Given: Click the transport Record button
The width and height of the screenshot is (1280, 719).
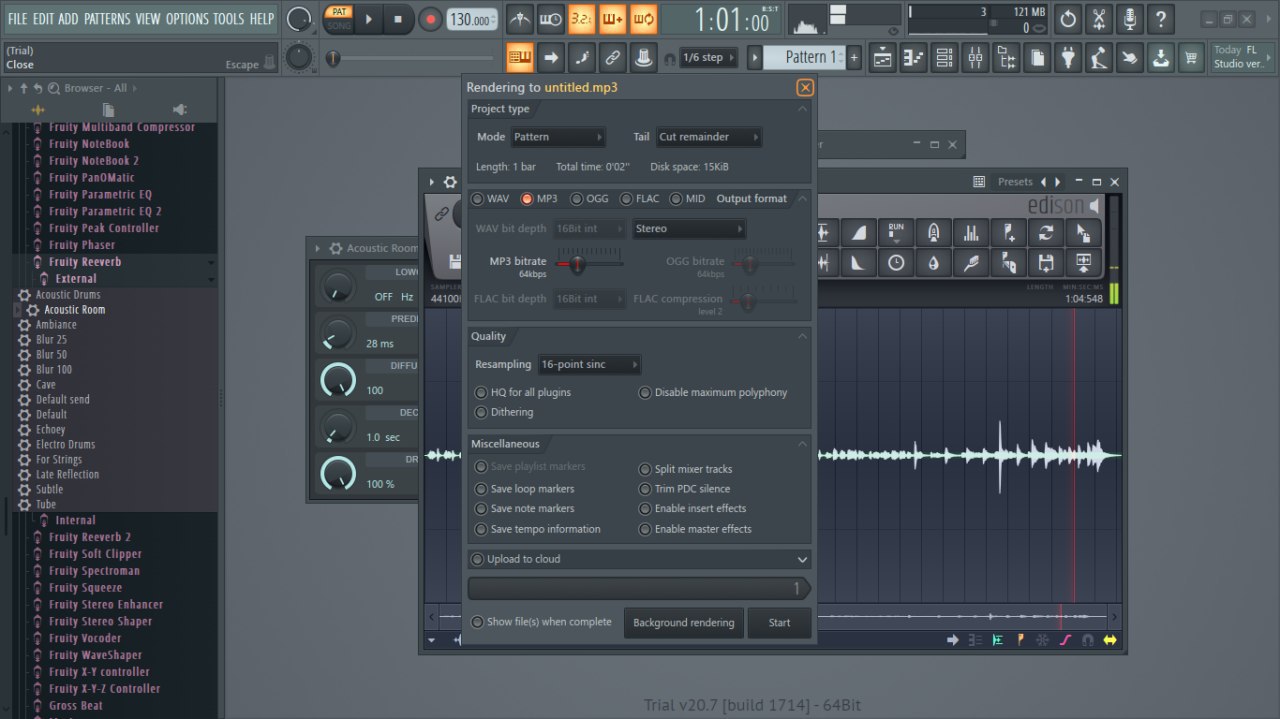Looking at the screenshot, I should pyautogui.click(x=430, y=18).
